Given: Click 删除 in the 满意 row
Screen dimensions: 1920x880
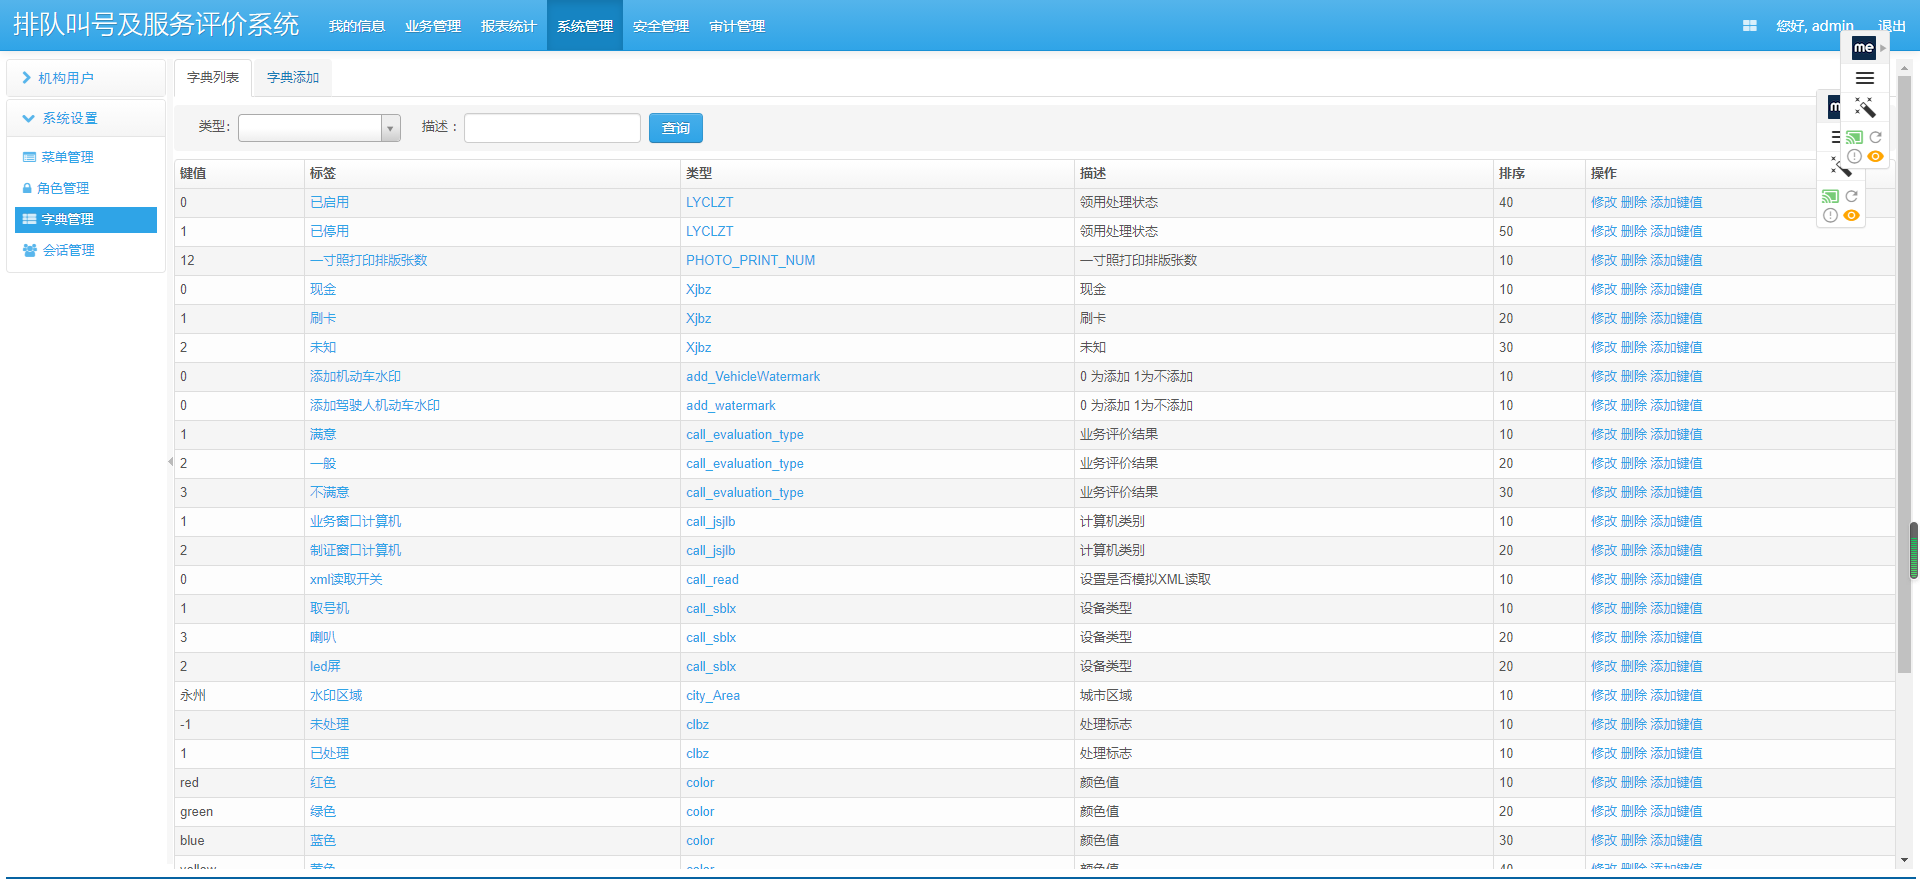Looking at the screenshot, I should tap(1634, 434).
